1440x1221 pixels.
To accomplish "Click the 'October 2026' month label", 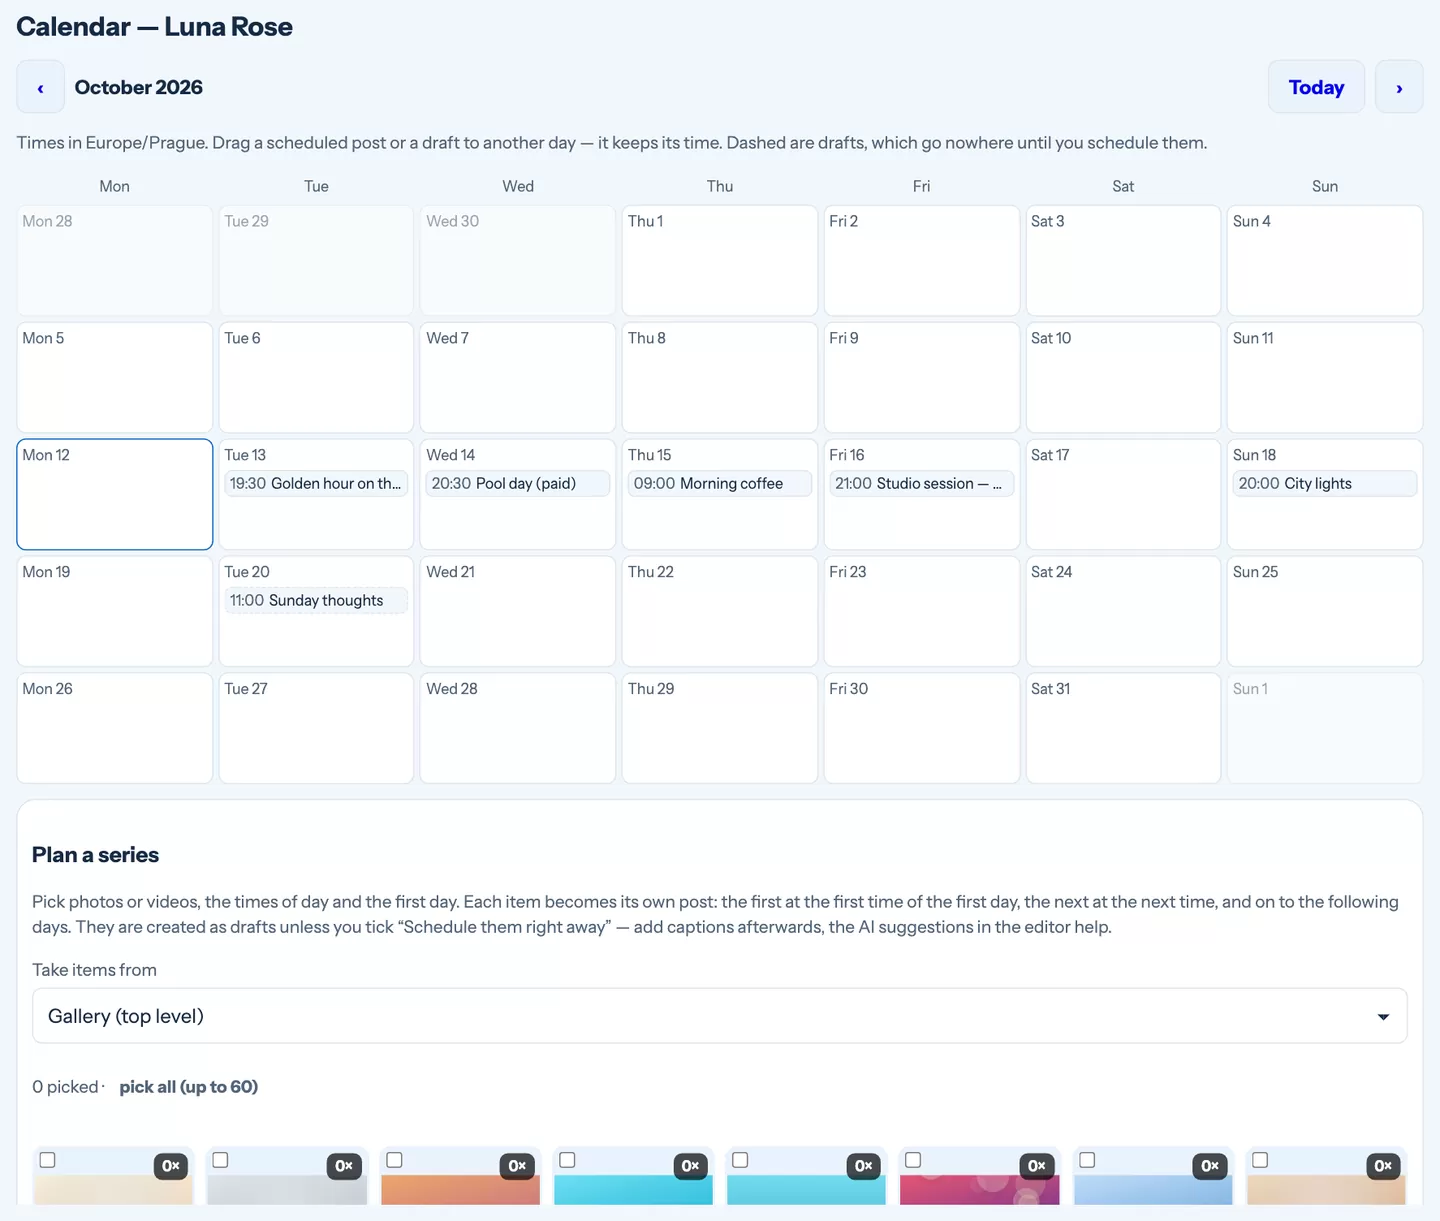I will [x=138, y=87].
